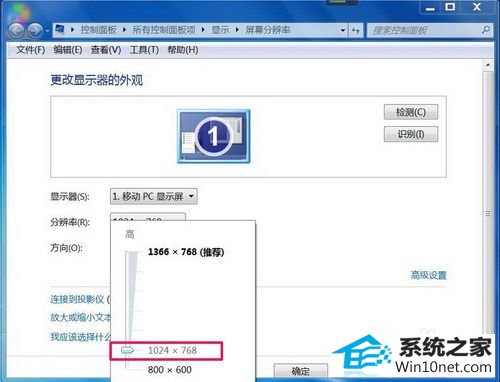Expand the arrow after 所有控制面板项 breadcrumb
The image size is (500, 382).
203,30
